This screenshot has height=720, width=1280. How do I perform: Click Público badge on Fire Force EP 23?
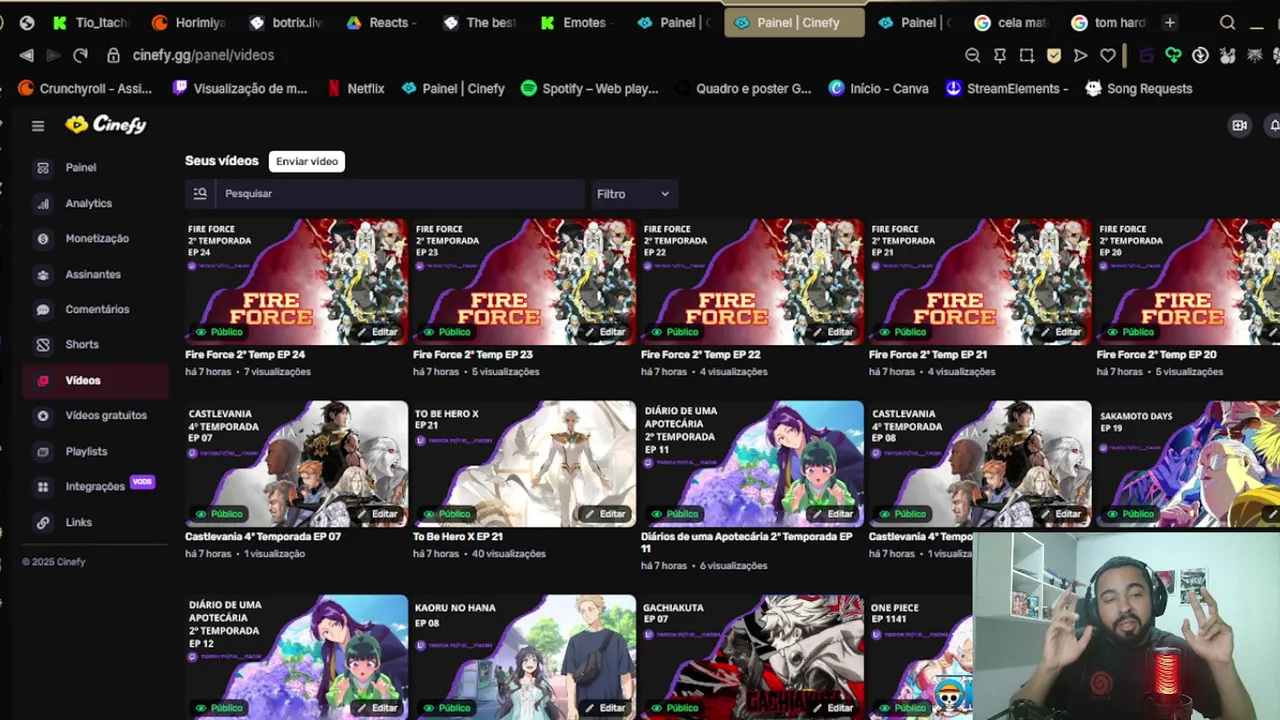pyautogui.click(x=447, y=332)
